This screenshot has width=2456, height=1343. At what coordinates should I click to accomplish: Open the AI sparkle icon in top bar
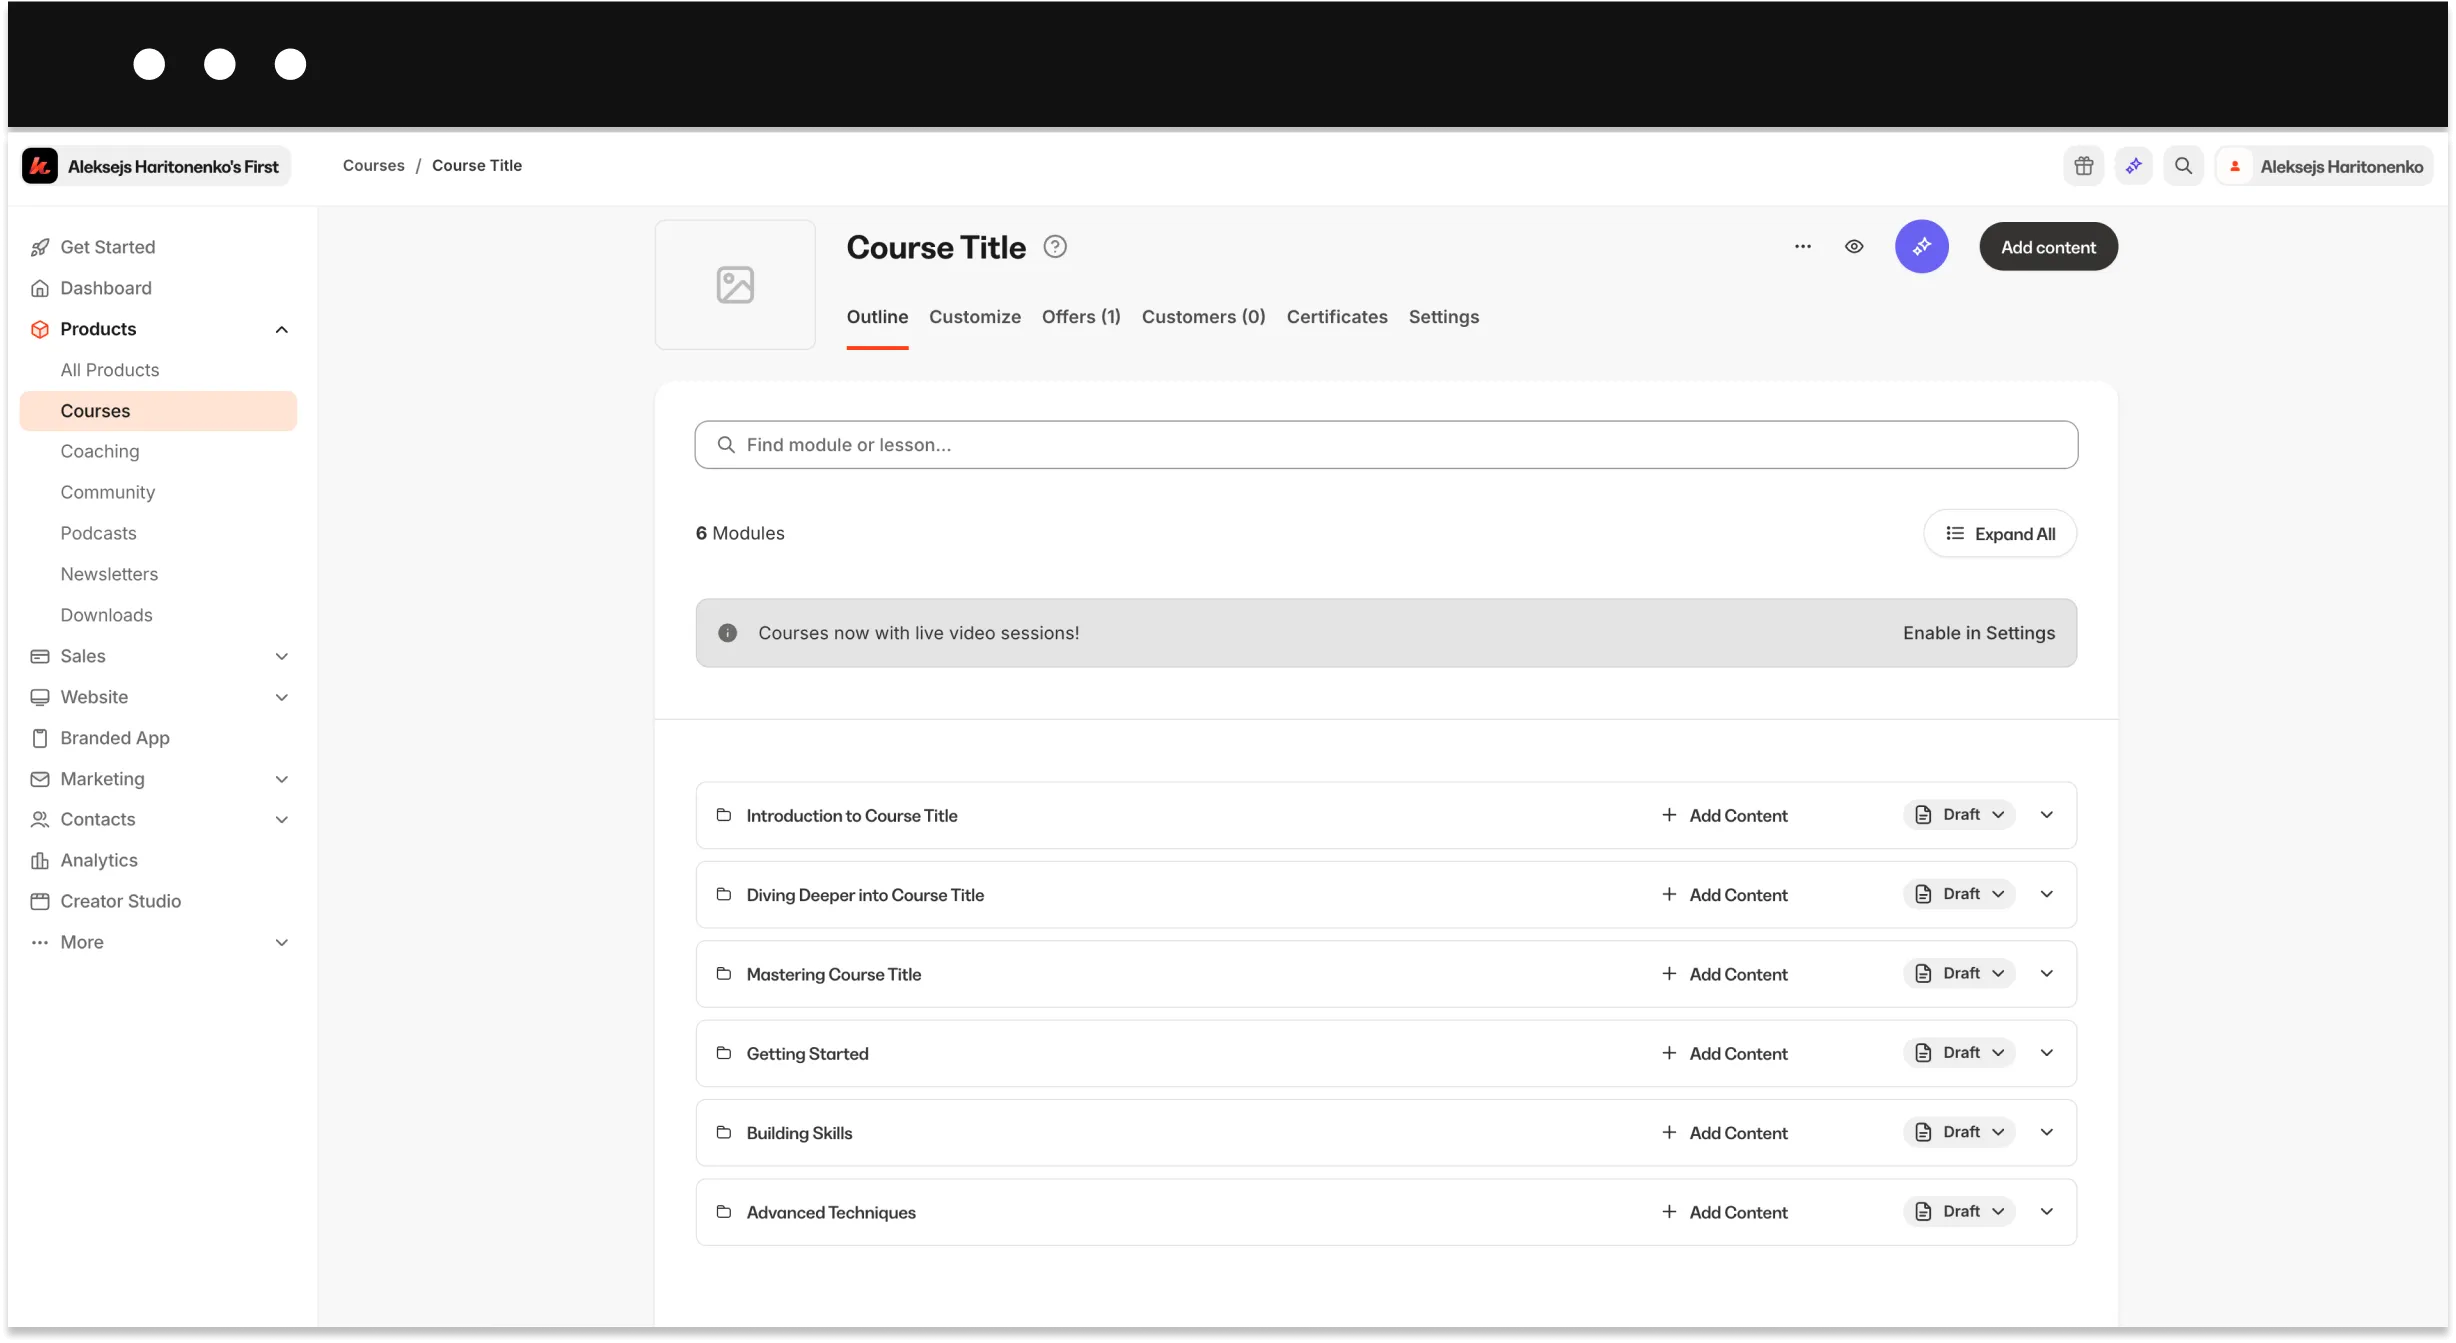click(x=2133, y=166)
